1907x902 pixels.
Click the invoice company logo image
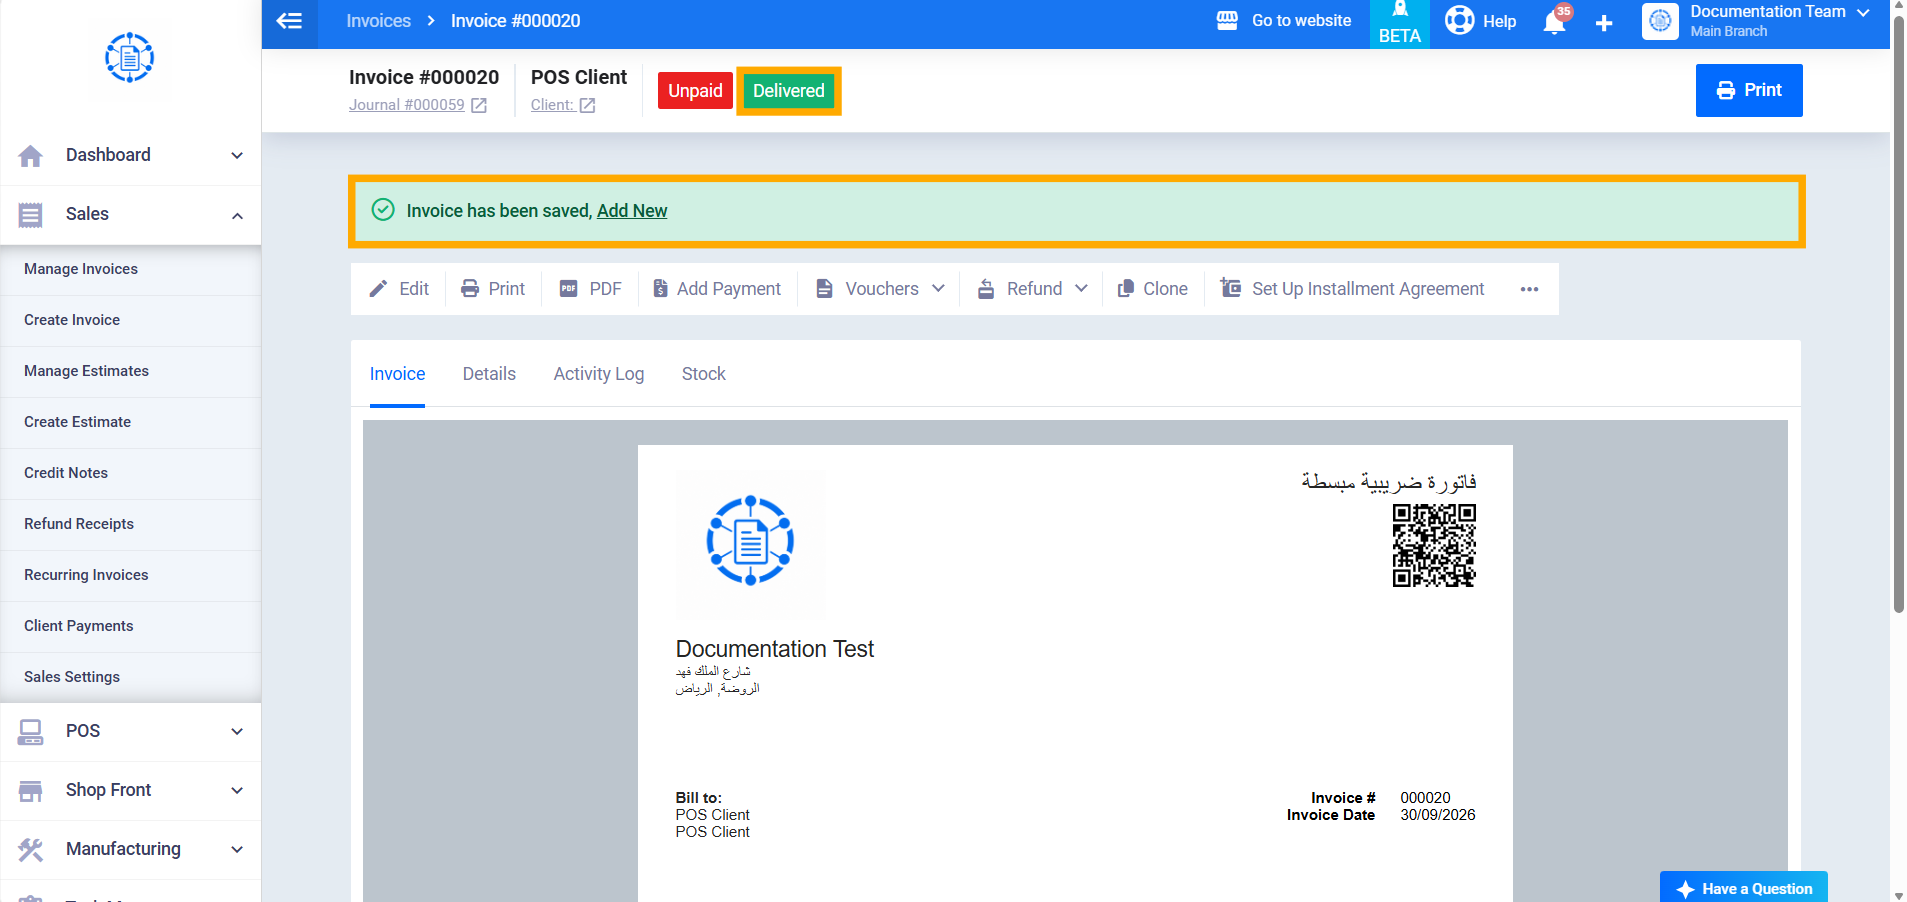point(750,541)
